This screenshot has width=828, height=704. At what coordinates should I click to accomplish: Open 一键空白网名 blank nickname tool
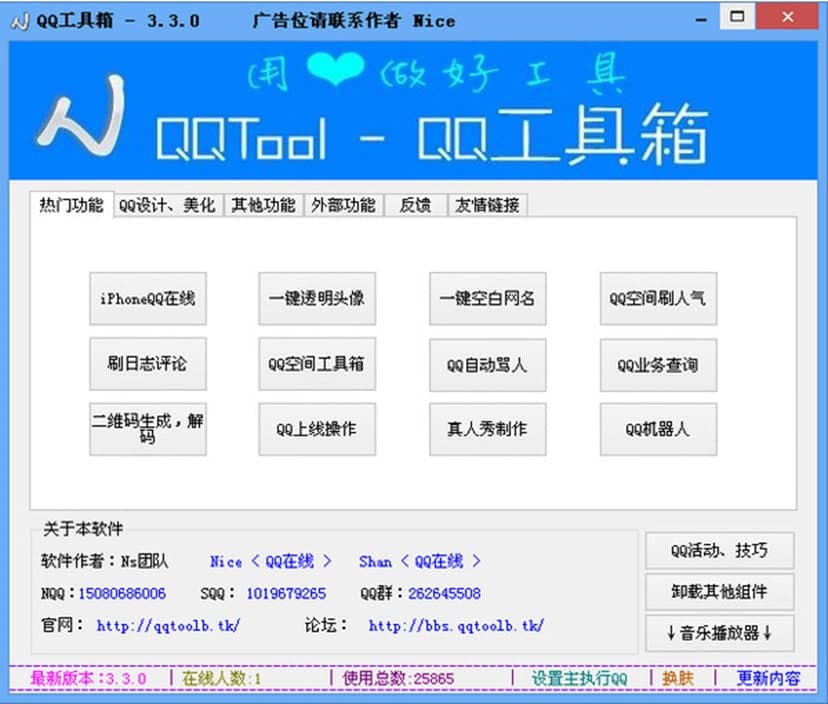point(487,298)
